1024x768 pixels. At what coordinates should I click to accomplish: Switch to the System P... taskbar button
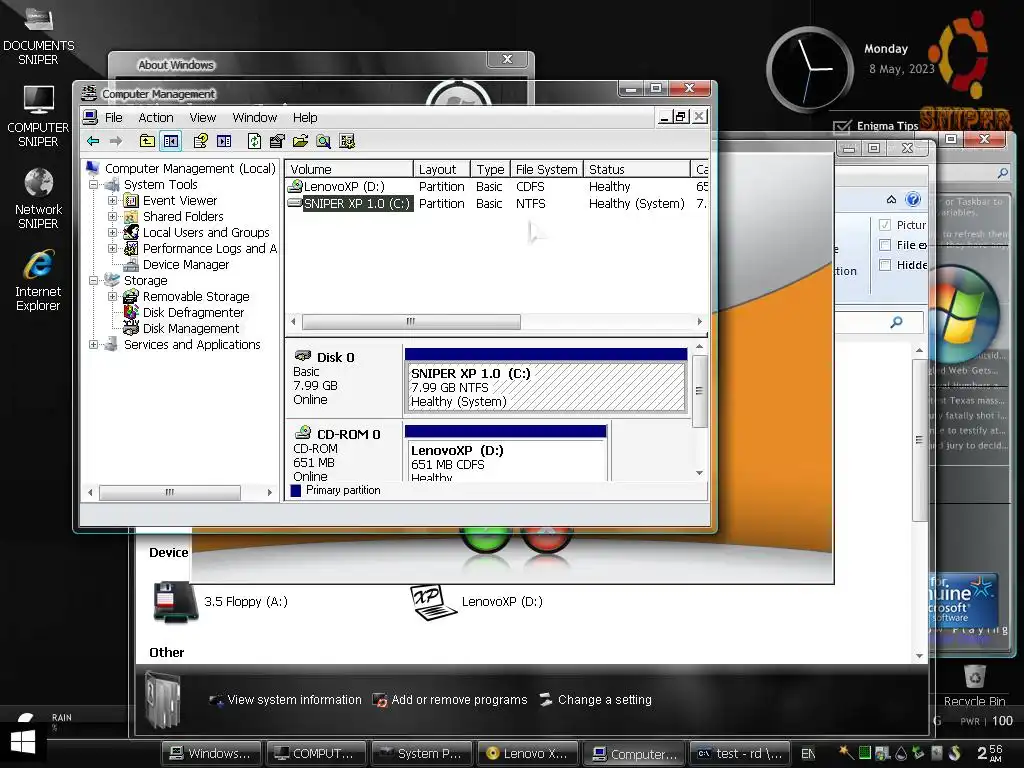[x=422, y=753]
